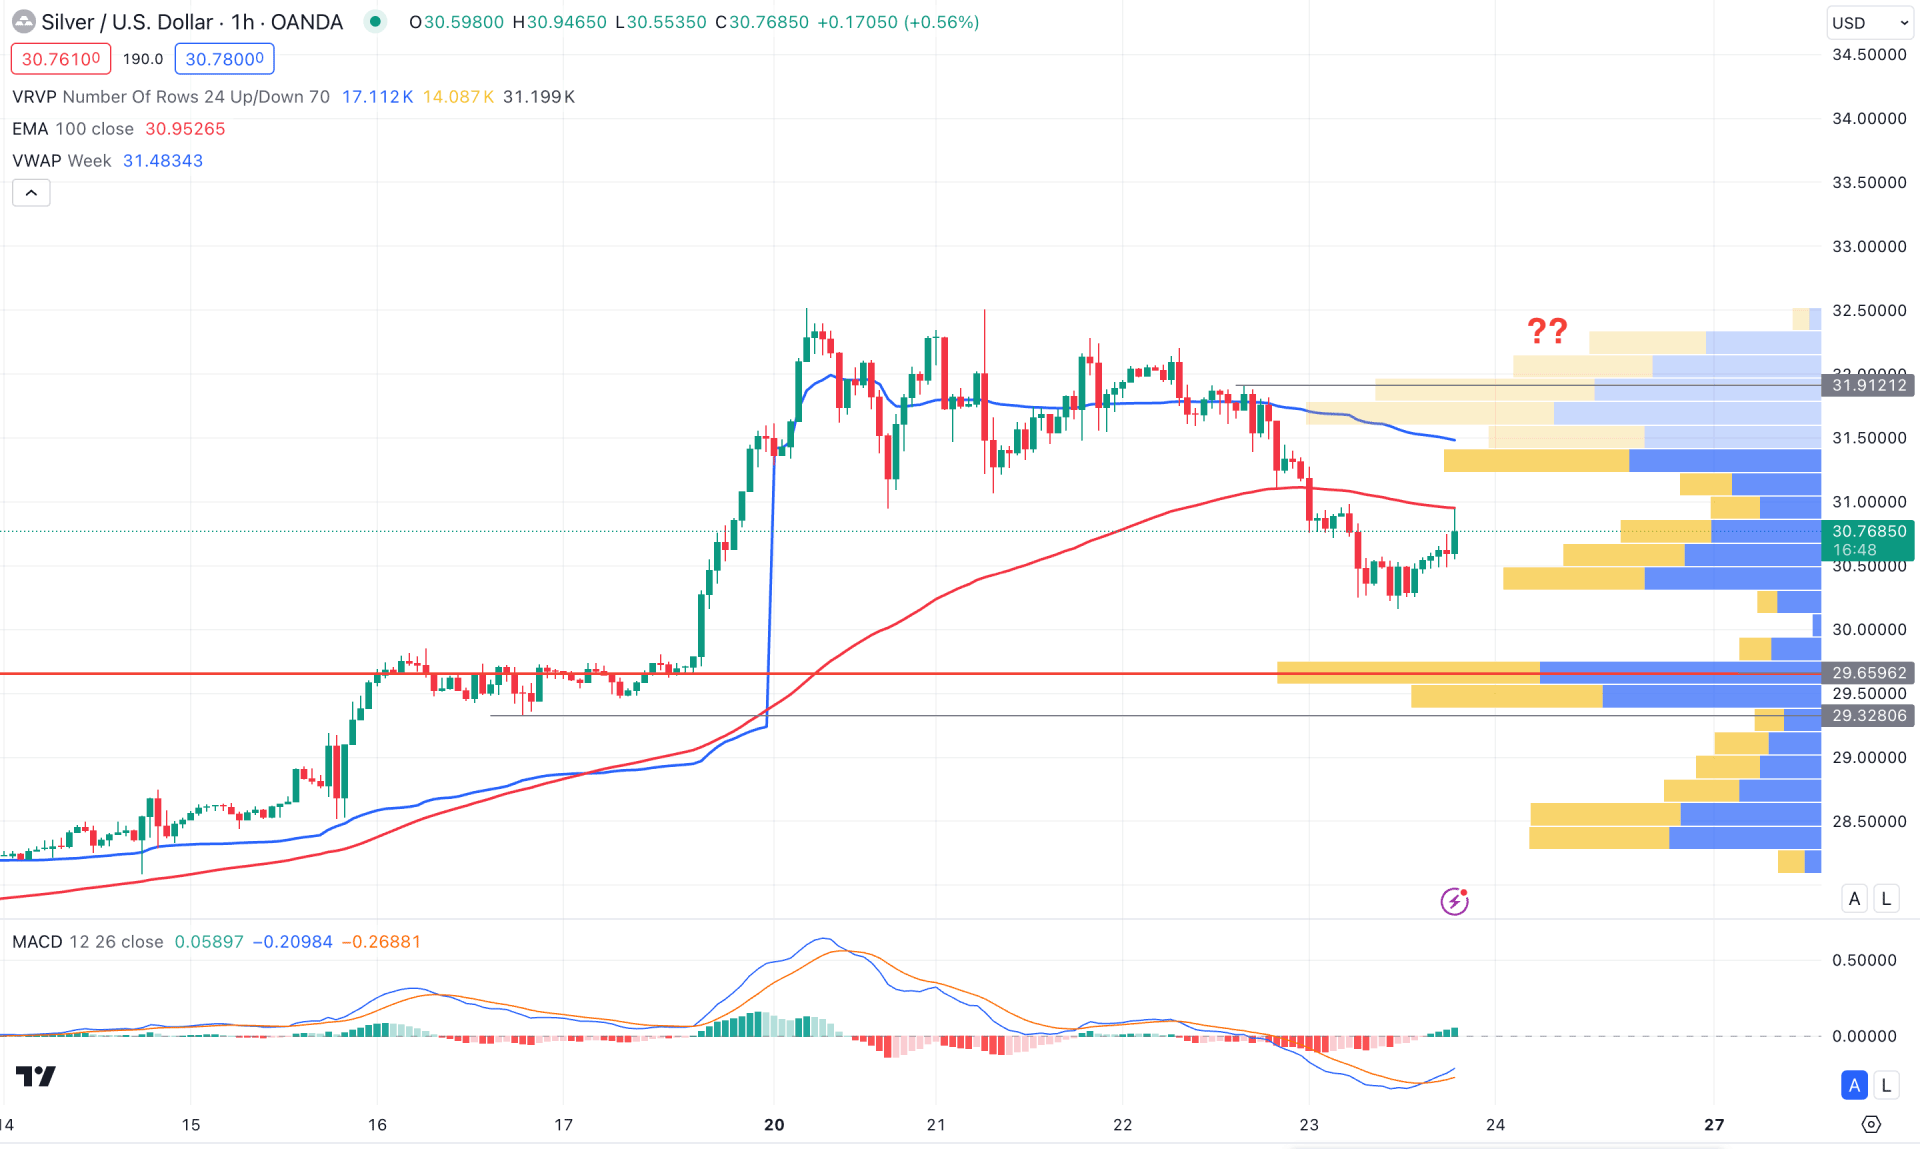
Task: Click the VWAP value 31.48343
Action: point(163,161)
